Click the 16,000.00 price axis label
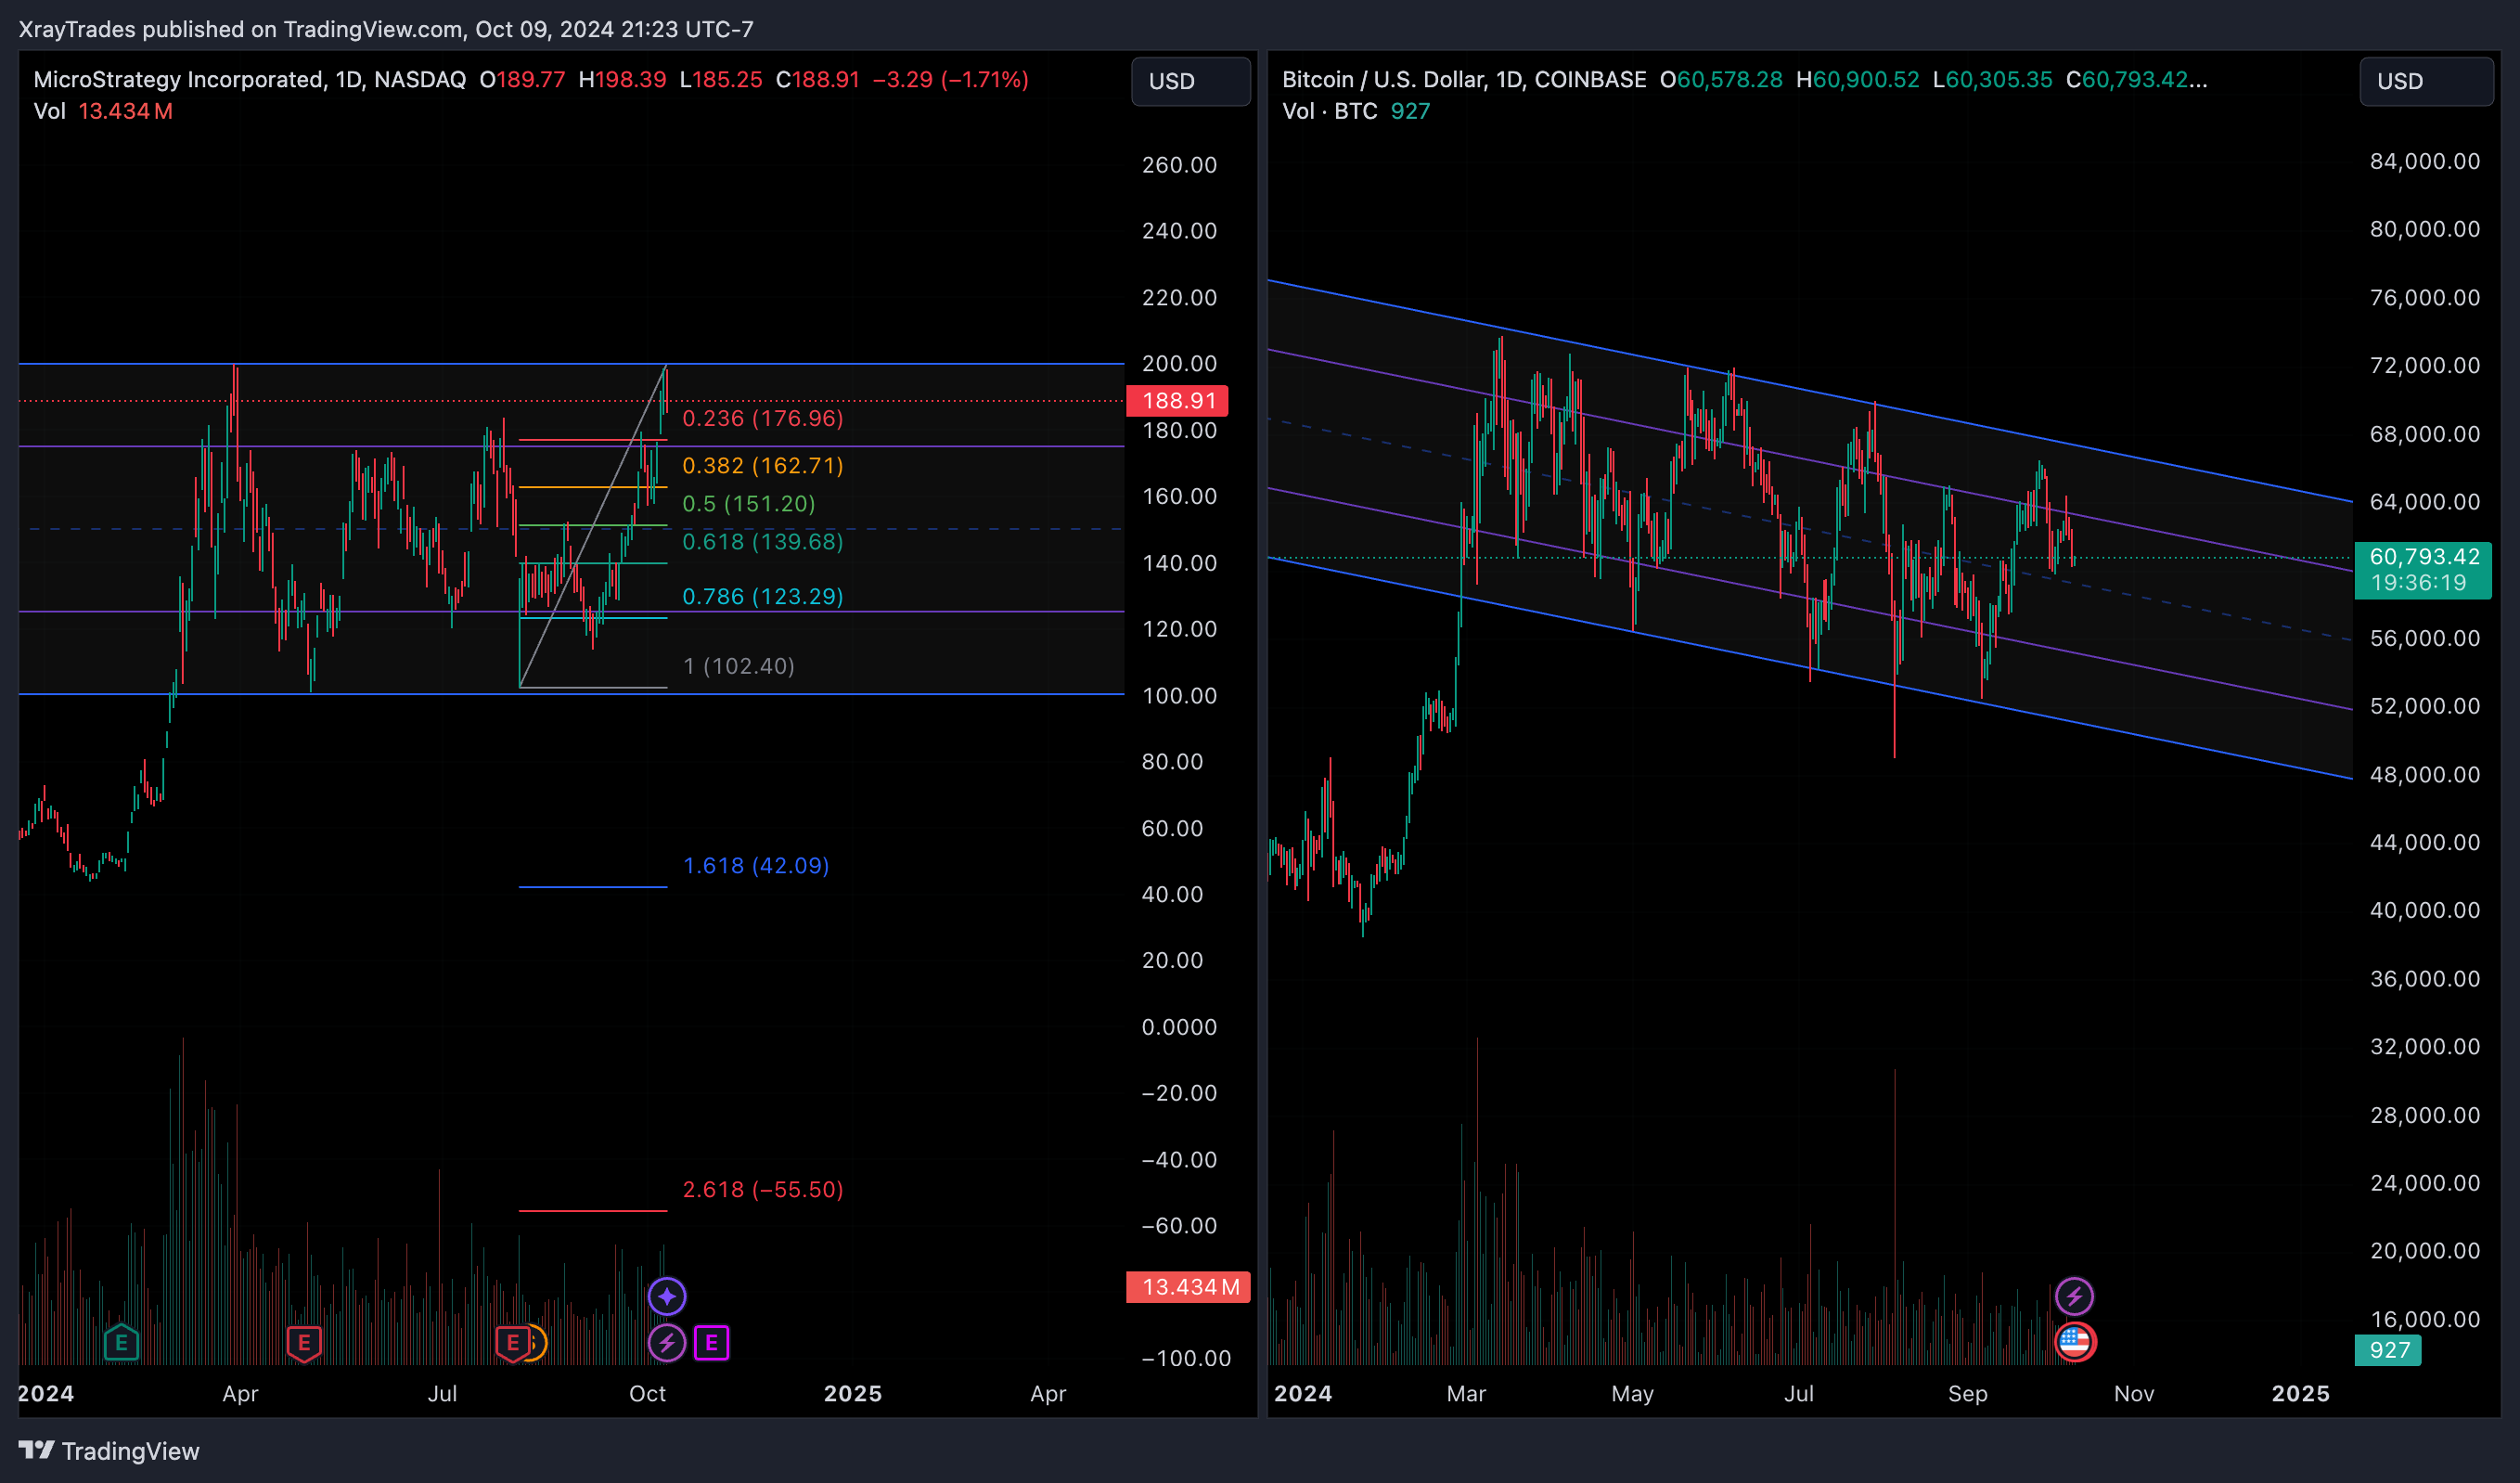 tap(2424, 1318)
